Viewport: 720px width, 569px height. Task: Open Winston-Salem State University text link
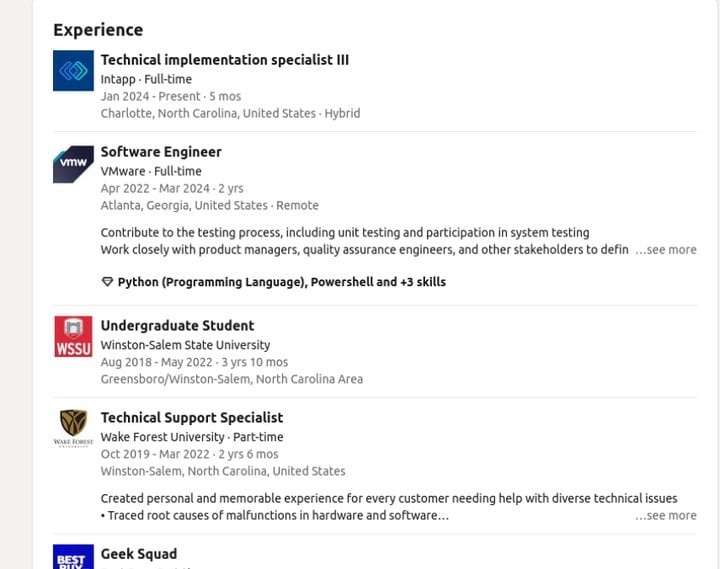pos(186,345)
